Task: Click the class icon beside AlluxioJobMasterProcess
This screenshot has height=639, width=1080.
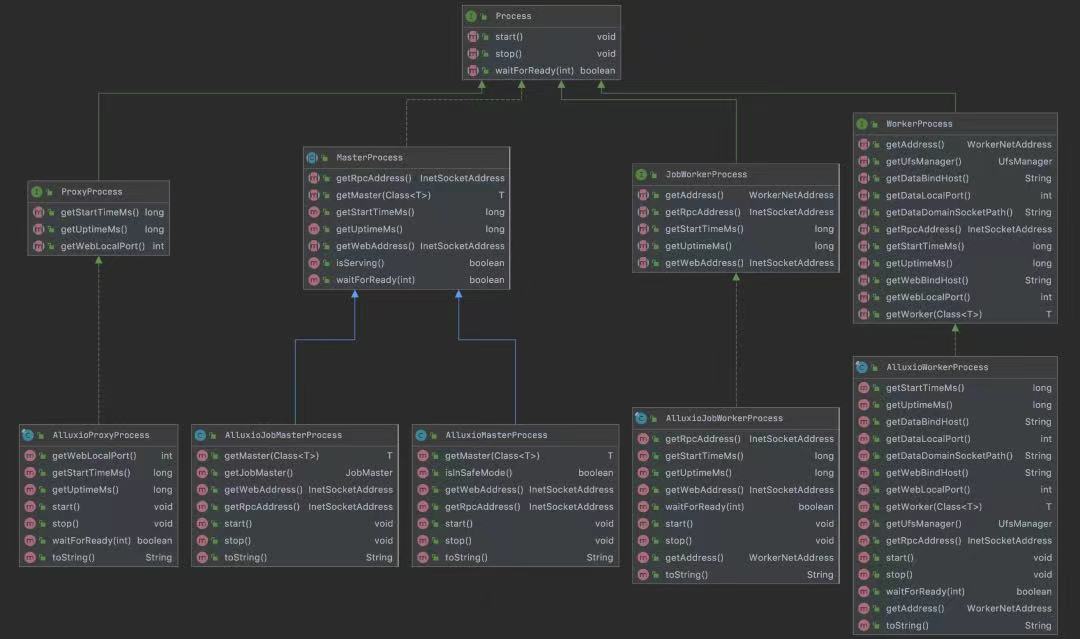Action: coord(200,435)
